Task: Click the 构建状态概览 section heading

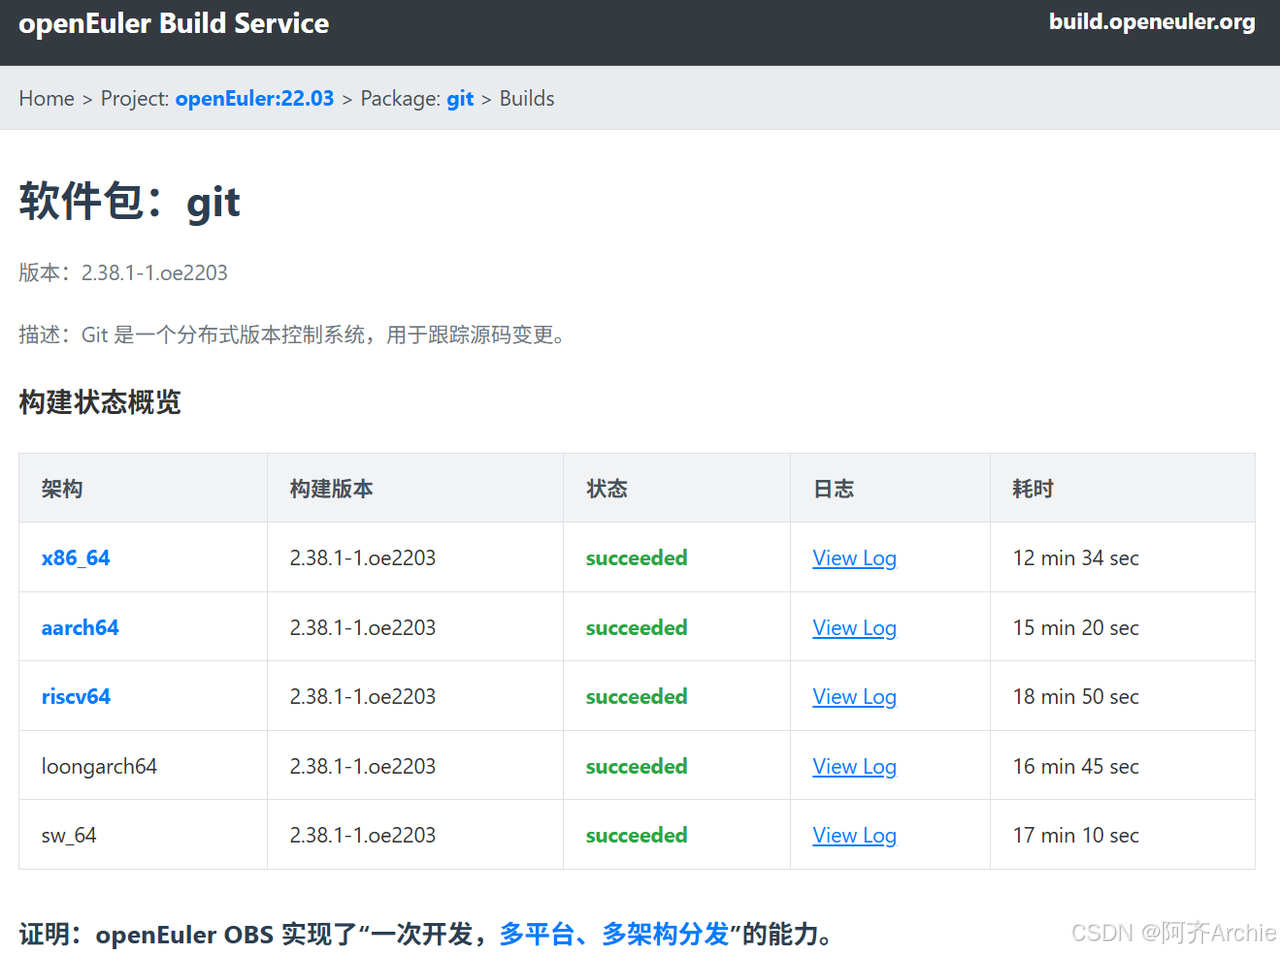Action: 100,402
